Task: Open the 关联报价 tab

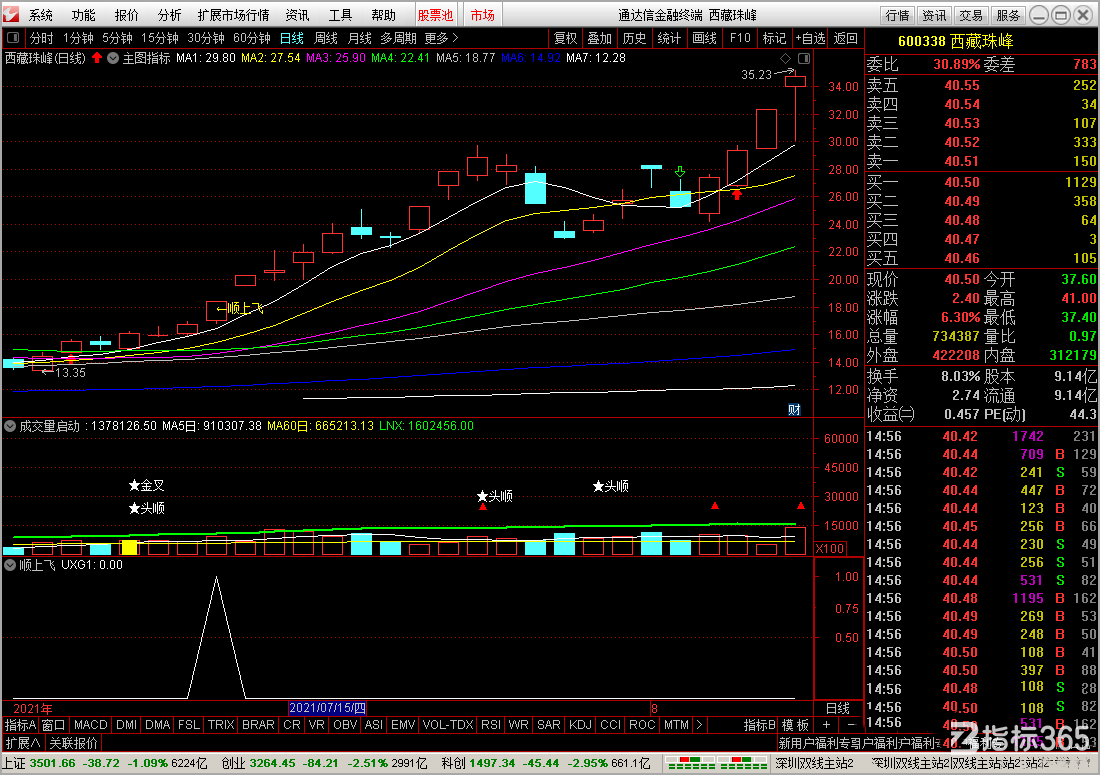Action: (x=74, y=743)
